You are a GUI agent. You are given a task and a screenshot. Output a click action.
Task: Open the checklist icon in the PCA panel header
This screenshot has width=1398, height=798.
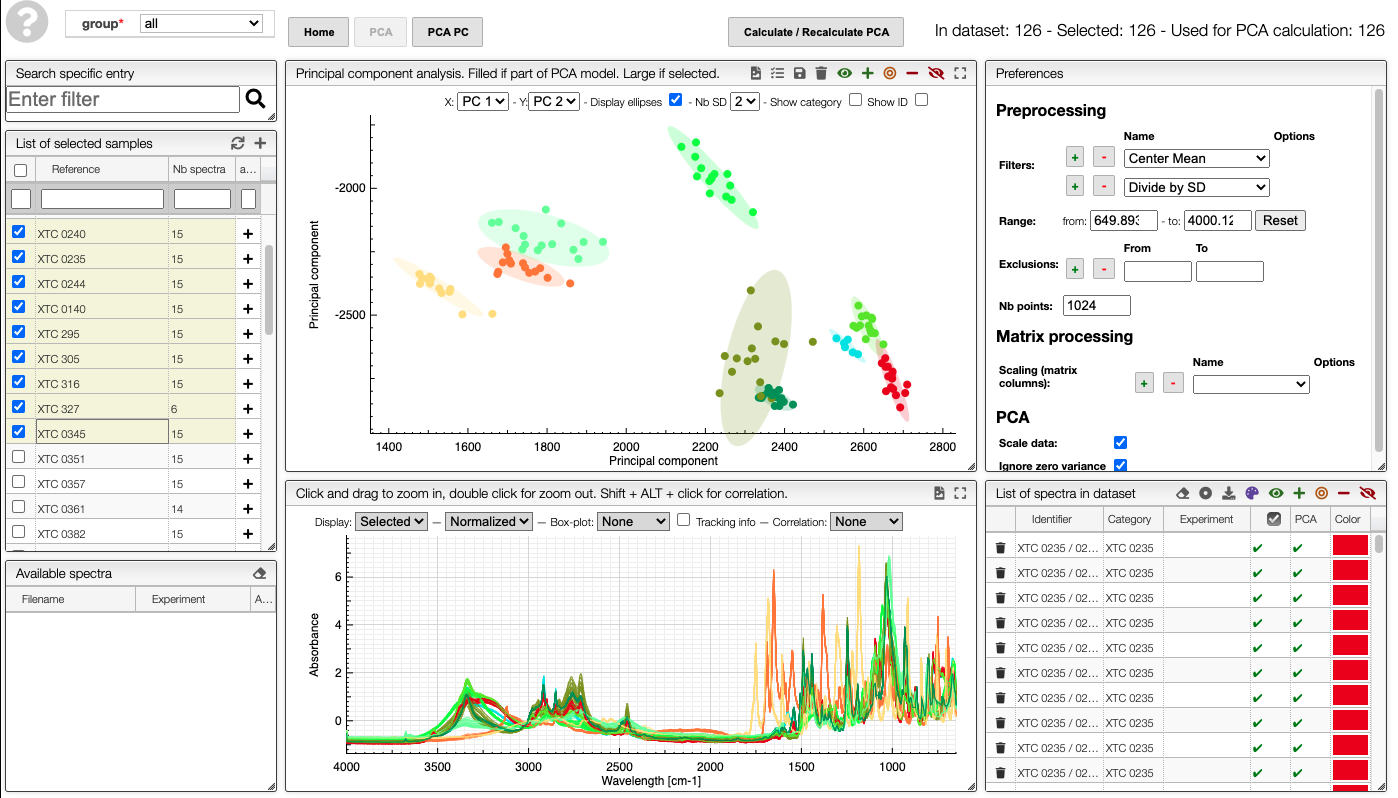[778, 73]
